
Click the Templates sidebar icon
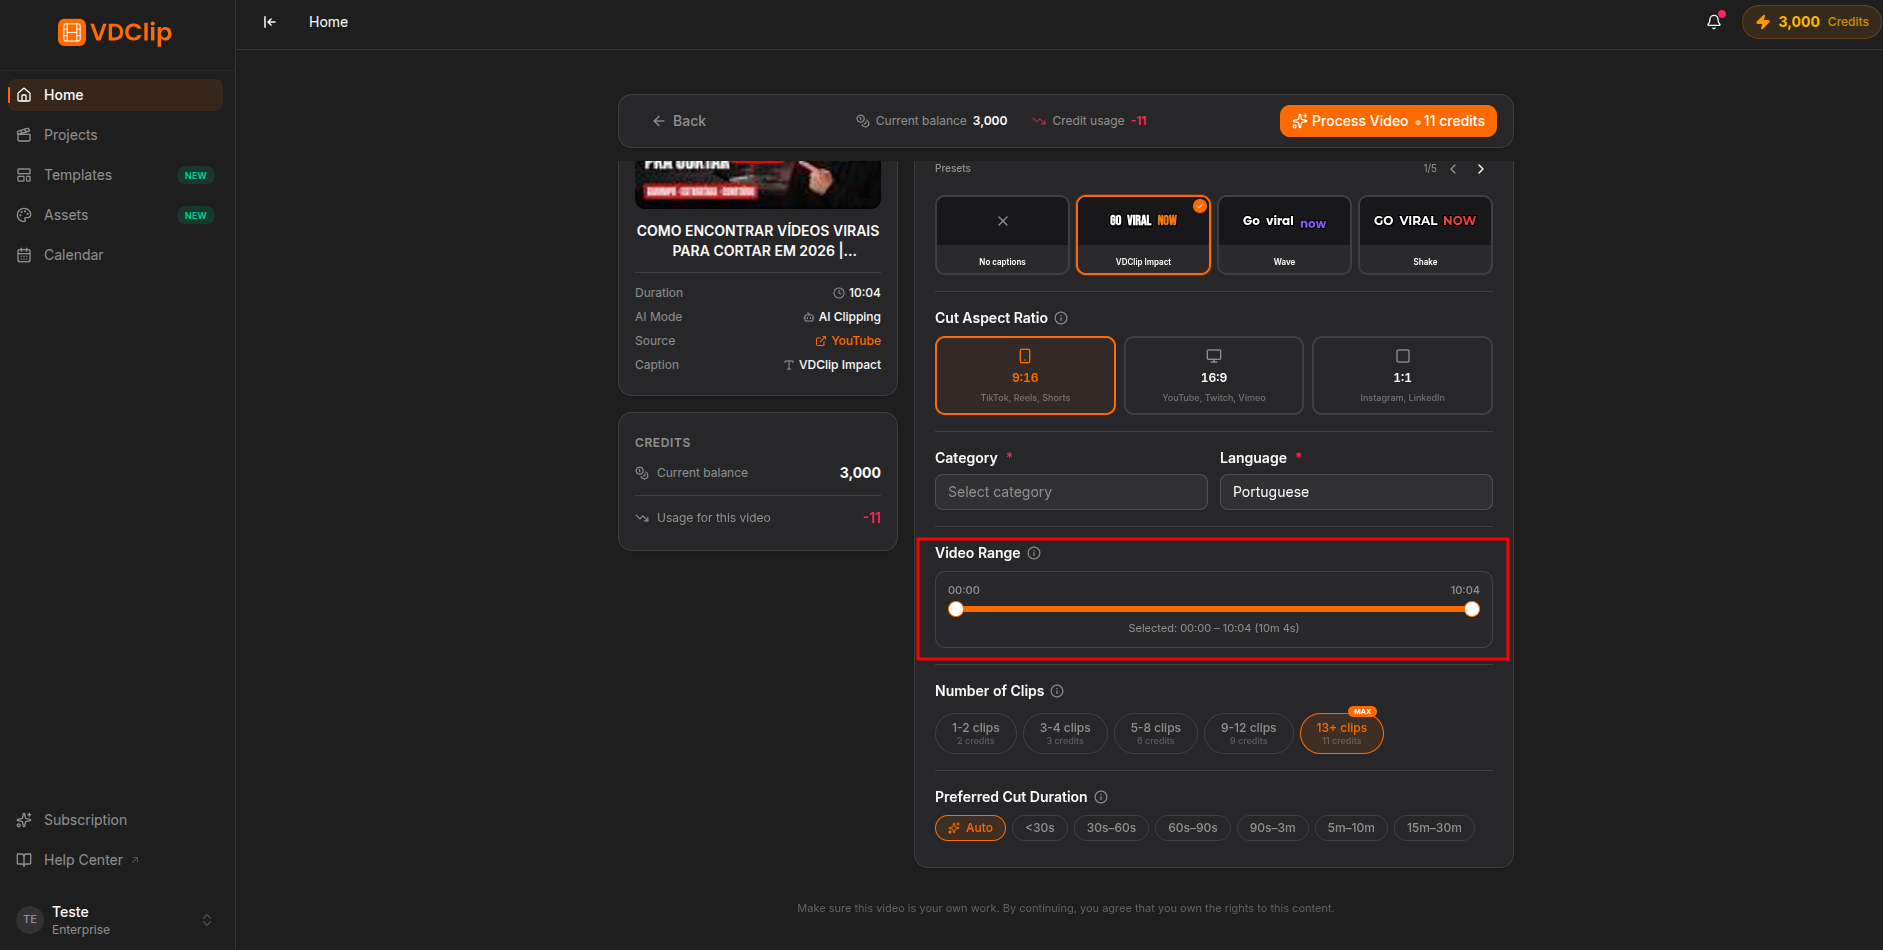pos(24,175)
